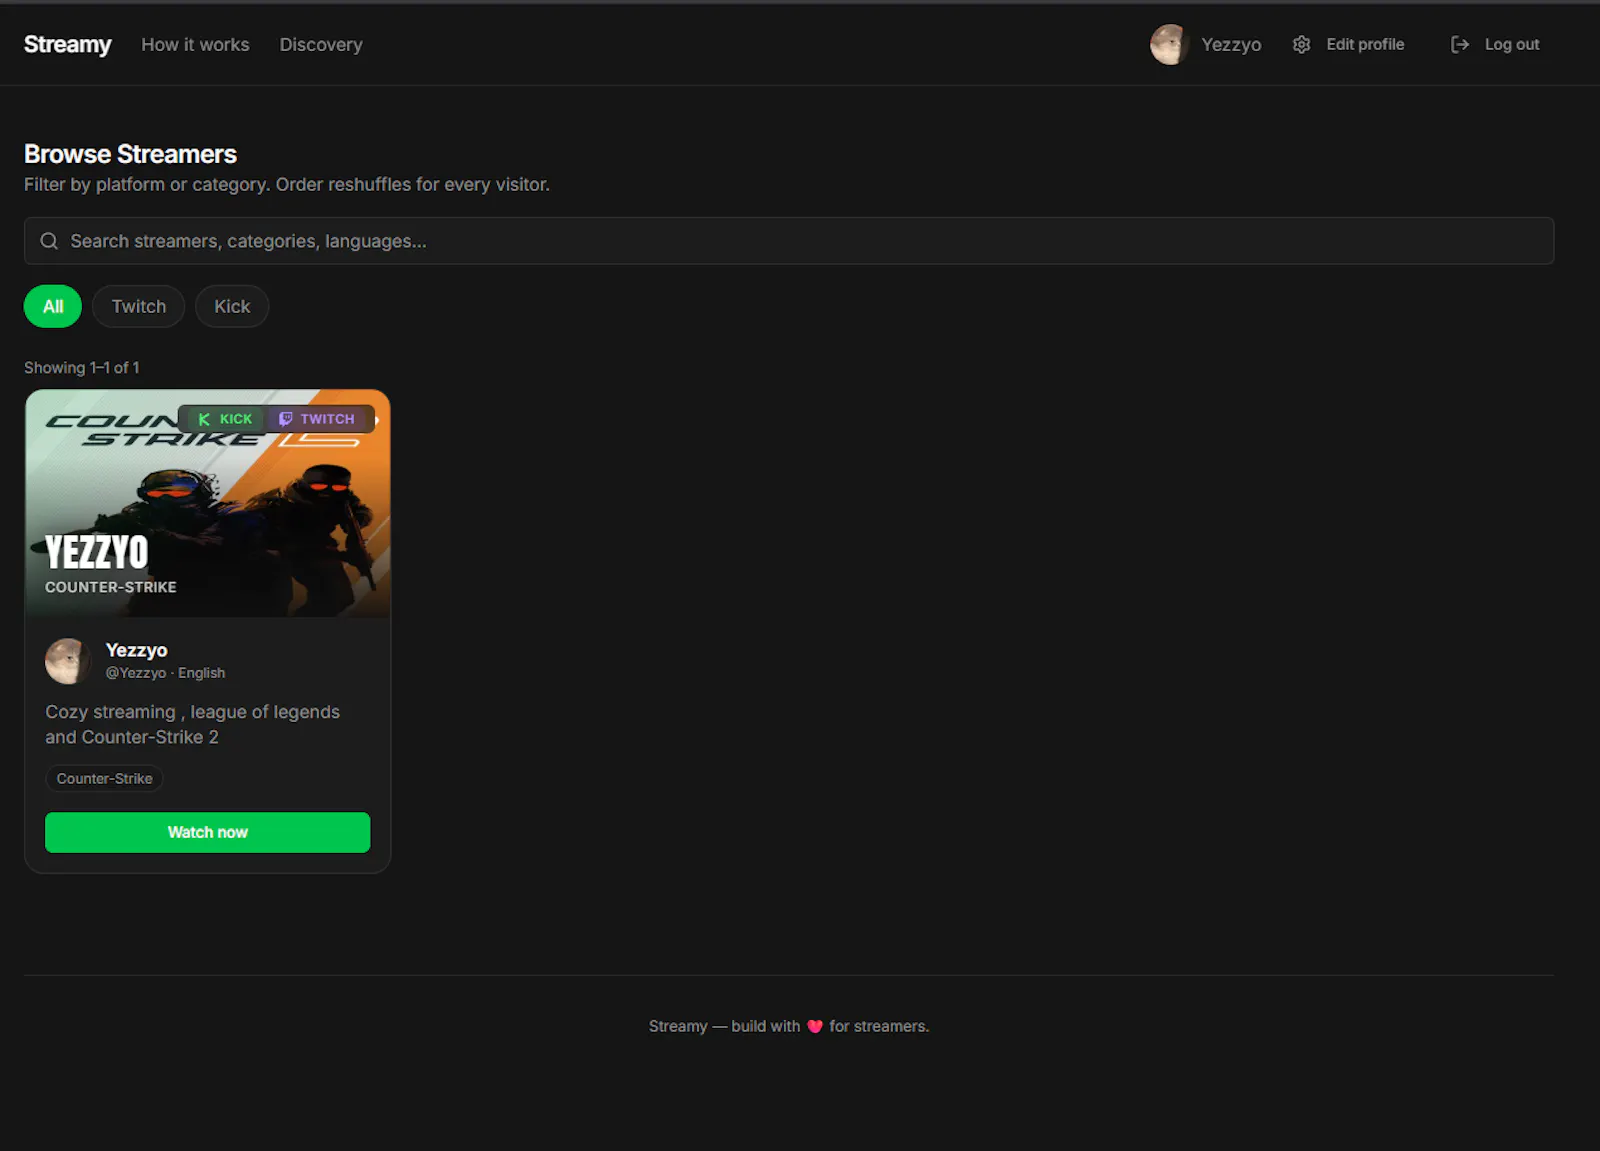Image resolution: width=1600 pixels, height=1151 pixels.
Task: Open the How it works page
Action: (195, 44)
